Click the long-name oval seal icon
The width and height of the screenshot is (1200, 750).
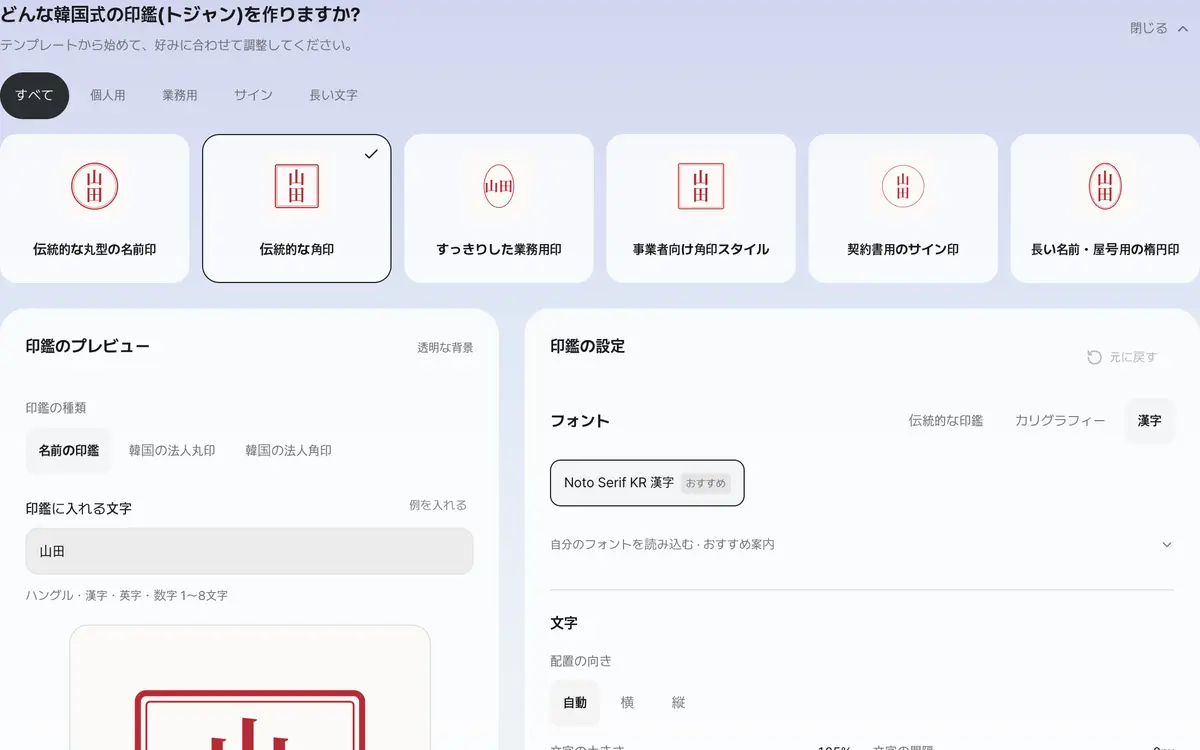pyautogui.click(x=1105, y=186)
